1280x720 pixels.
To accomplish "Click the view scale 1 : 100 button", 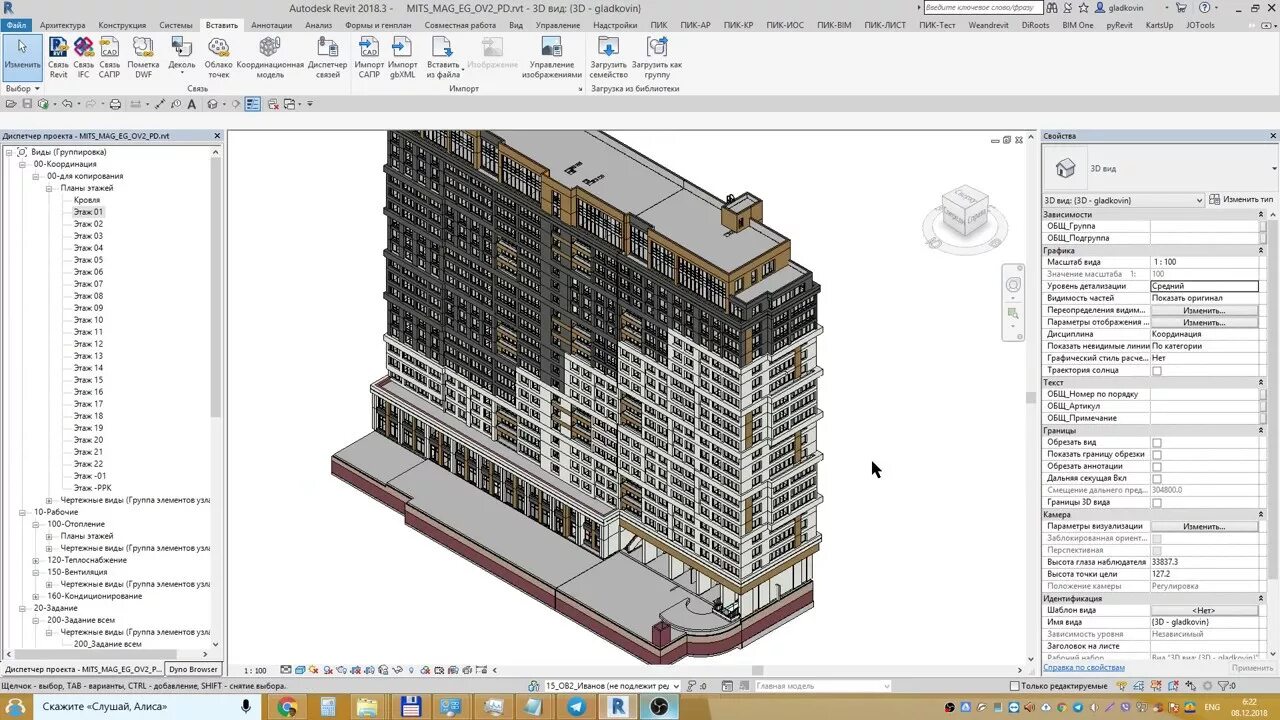I will pos(256,671).
